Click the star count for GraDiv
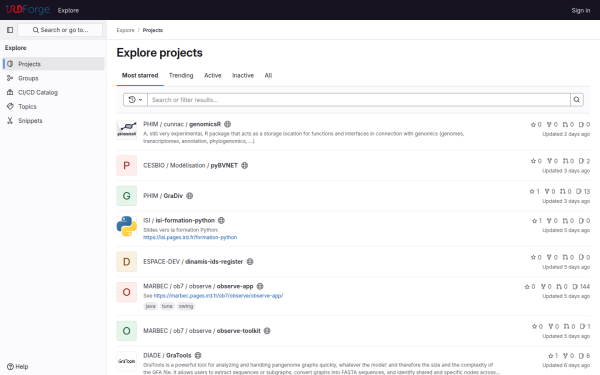The width and height of the screenshot is (600, 375). pos(535,191)
